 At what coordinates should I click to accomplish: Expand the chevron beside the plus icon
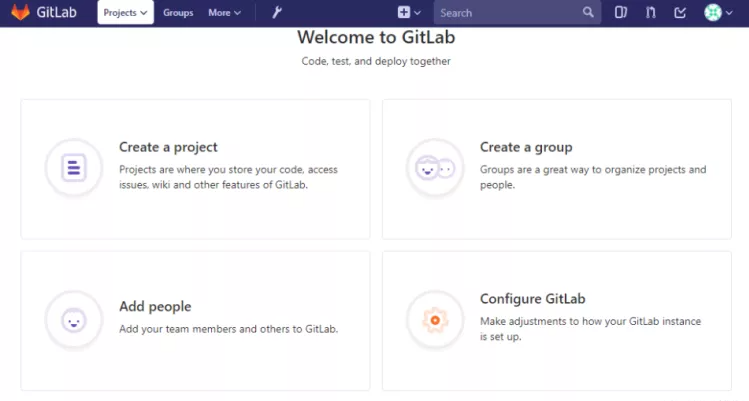tap(417, 13)
